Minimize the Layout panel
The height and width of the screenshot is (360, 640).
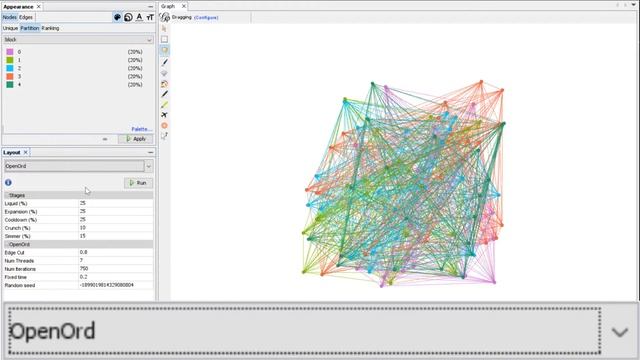(150, 152)
